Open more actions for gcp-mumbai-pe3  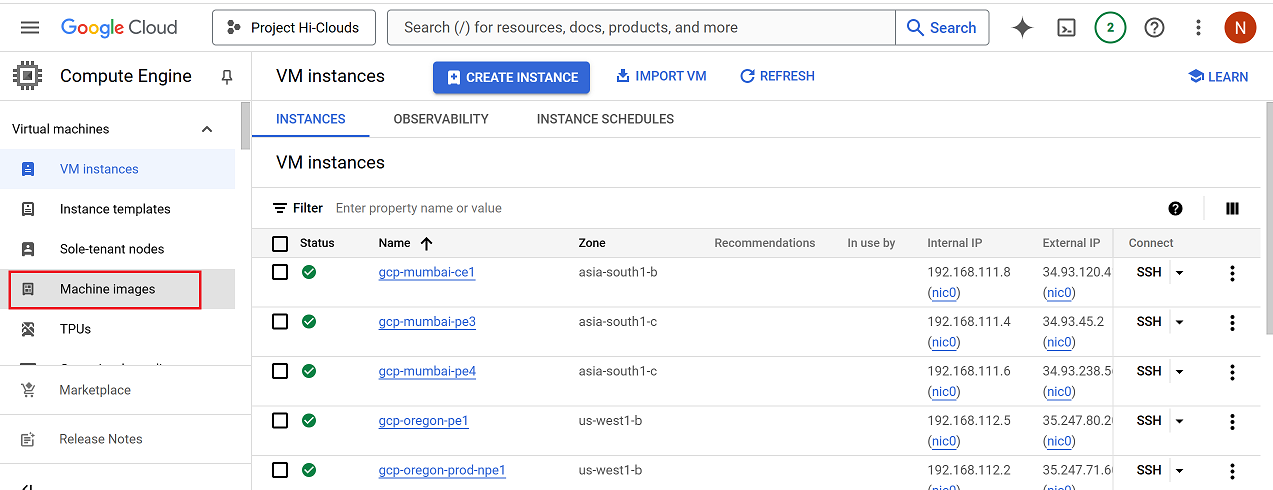point(1232,322)
